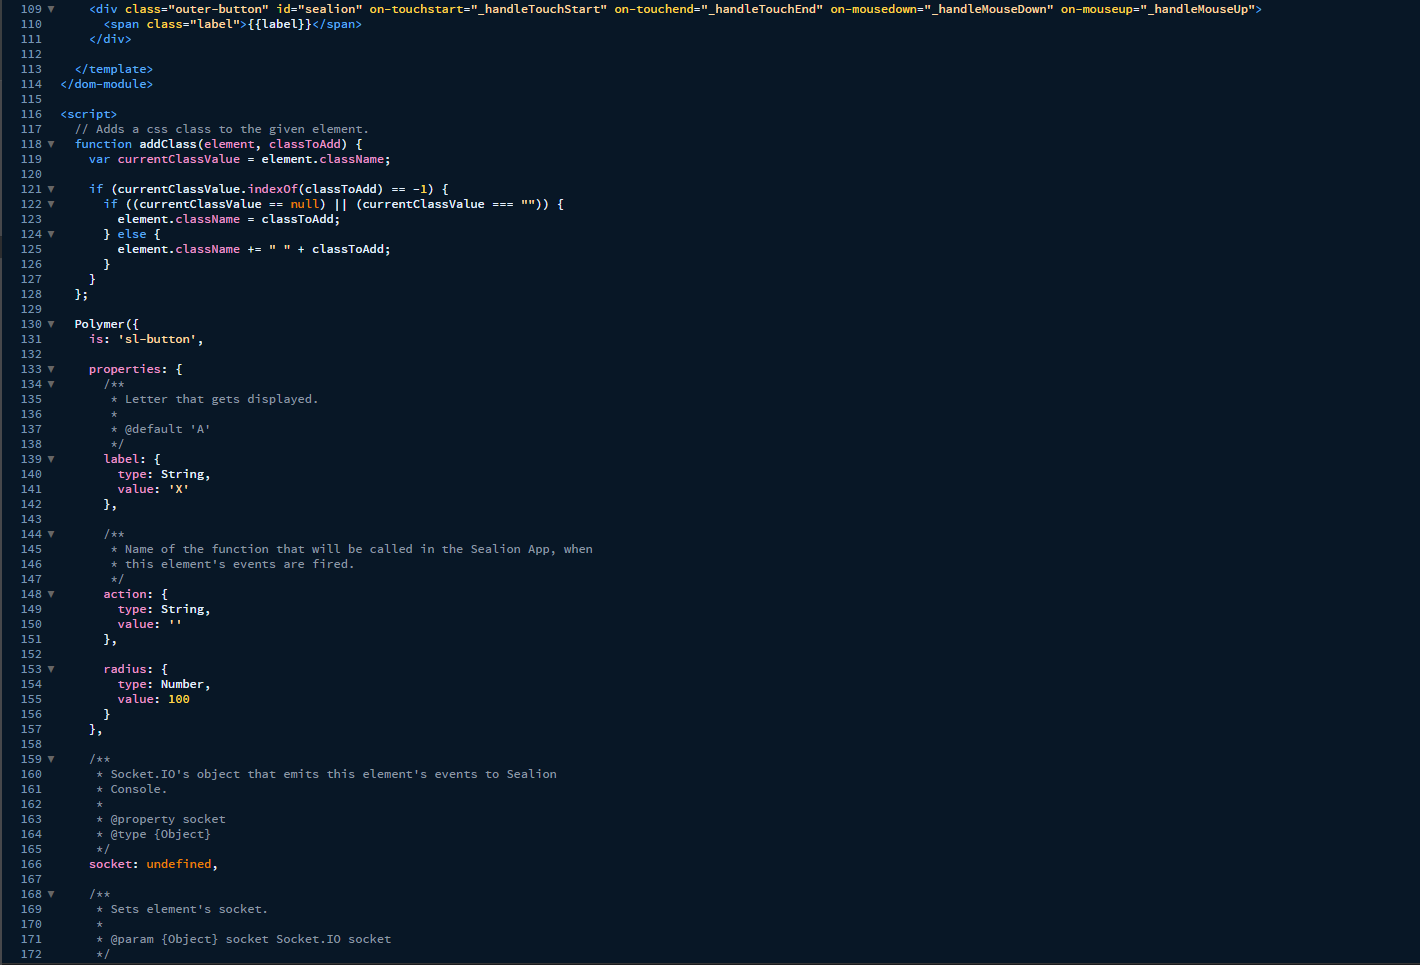Click the value: 'X' label default
This screenshot has height=965, width=1420.
click(154, 489)
